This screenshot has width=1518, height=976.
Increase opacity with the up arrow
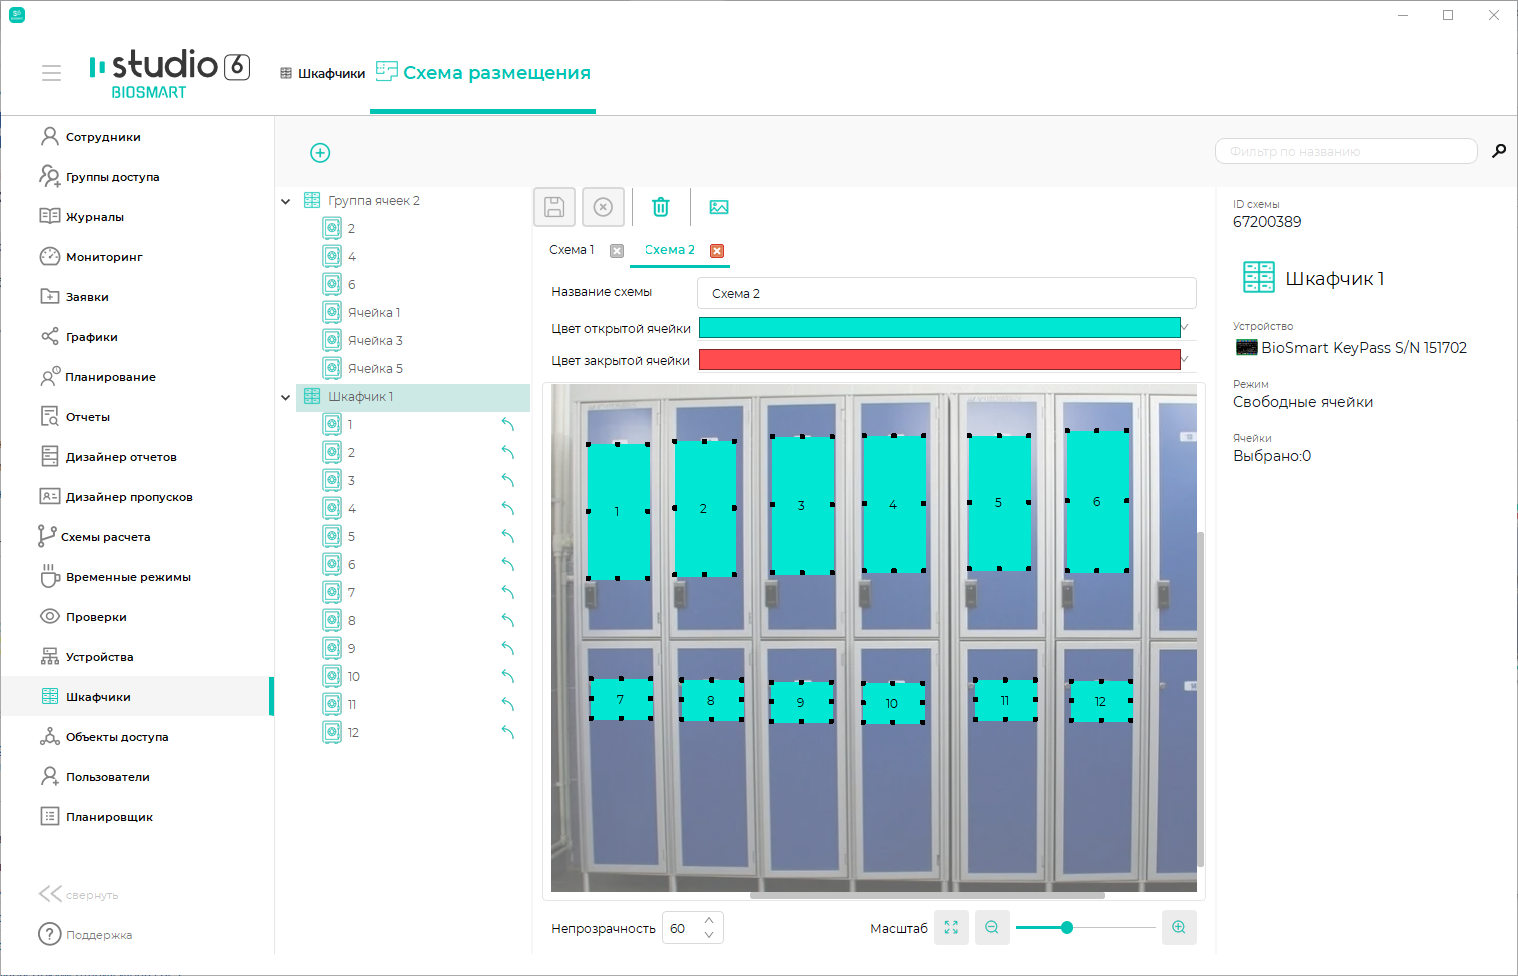709,920
